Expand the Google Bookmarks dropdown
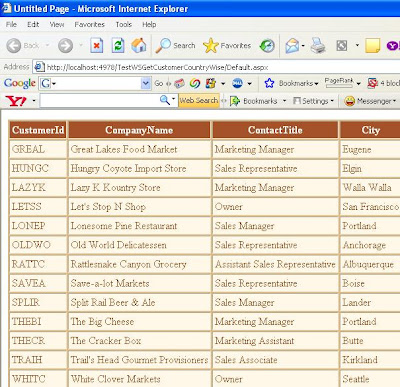The image size is (400, 387). (316, 84)
